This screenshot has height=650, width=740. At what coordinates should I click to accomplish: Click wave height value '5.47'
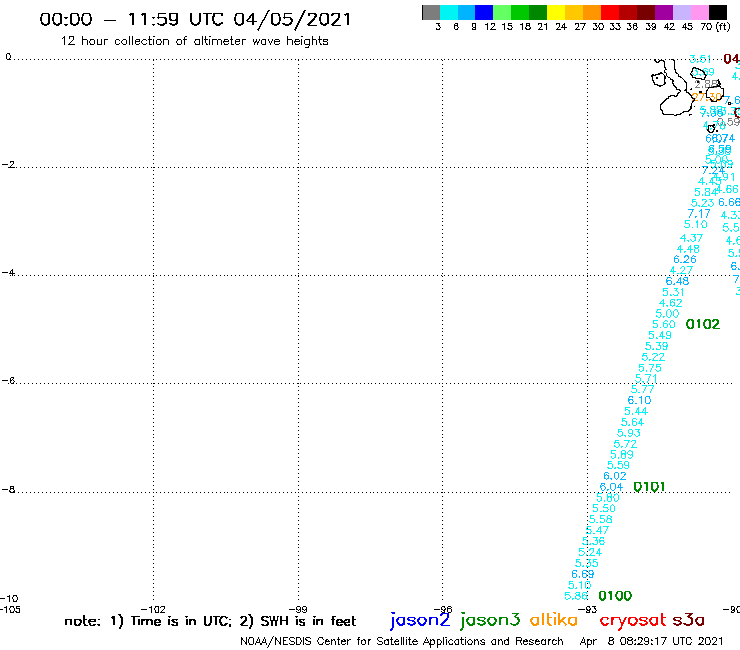(597, 530)
